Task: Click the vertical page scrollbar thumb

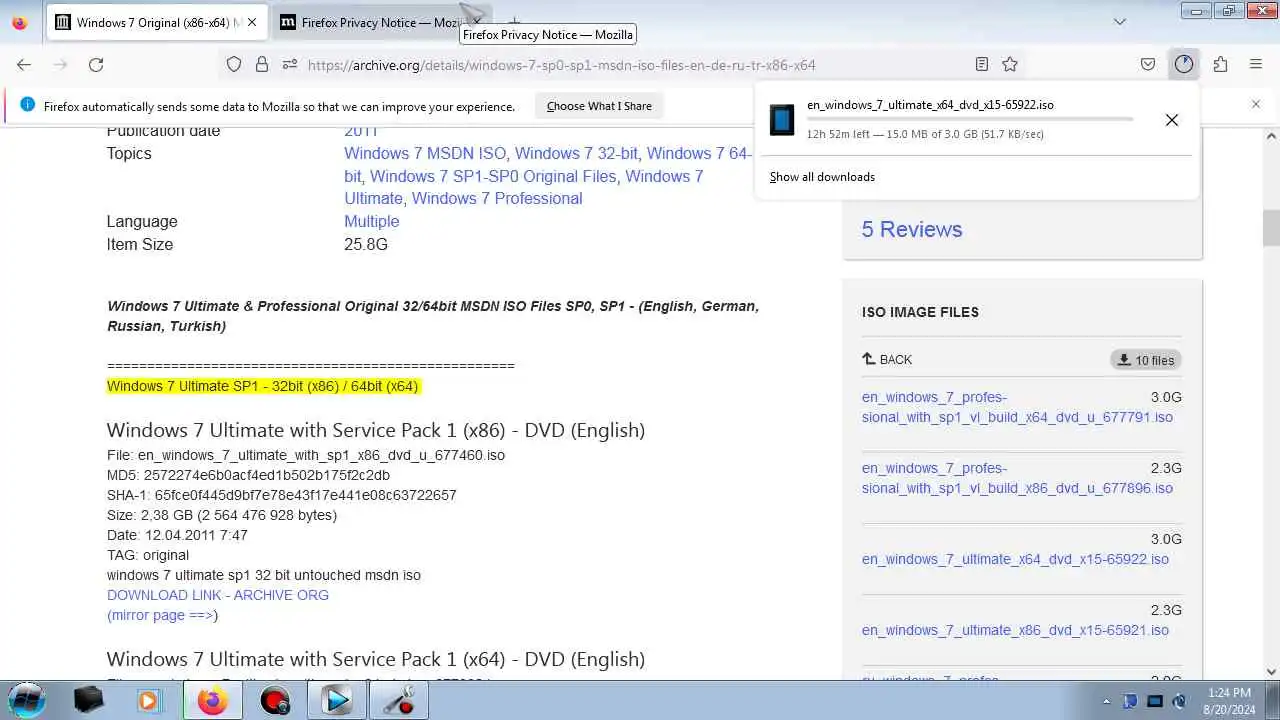Action: pos(1271,228)
